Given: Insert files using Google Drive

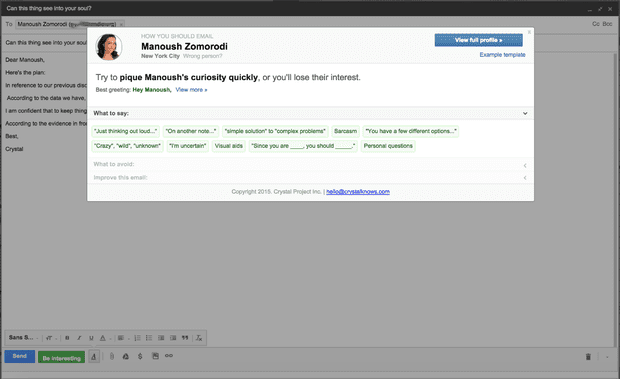Looking at the screenshot, I should 126,356.
